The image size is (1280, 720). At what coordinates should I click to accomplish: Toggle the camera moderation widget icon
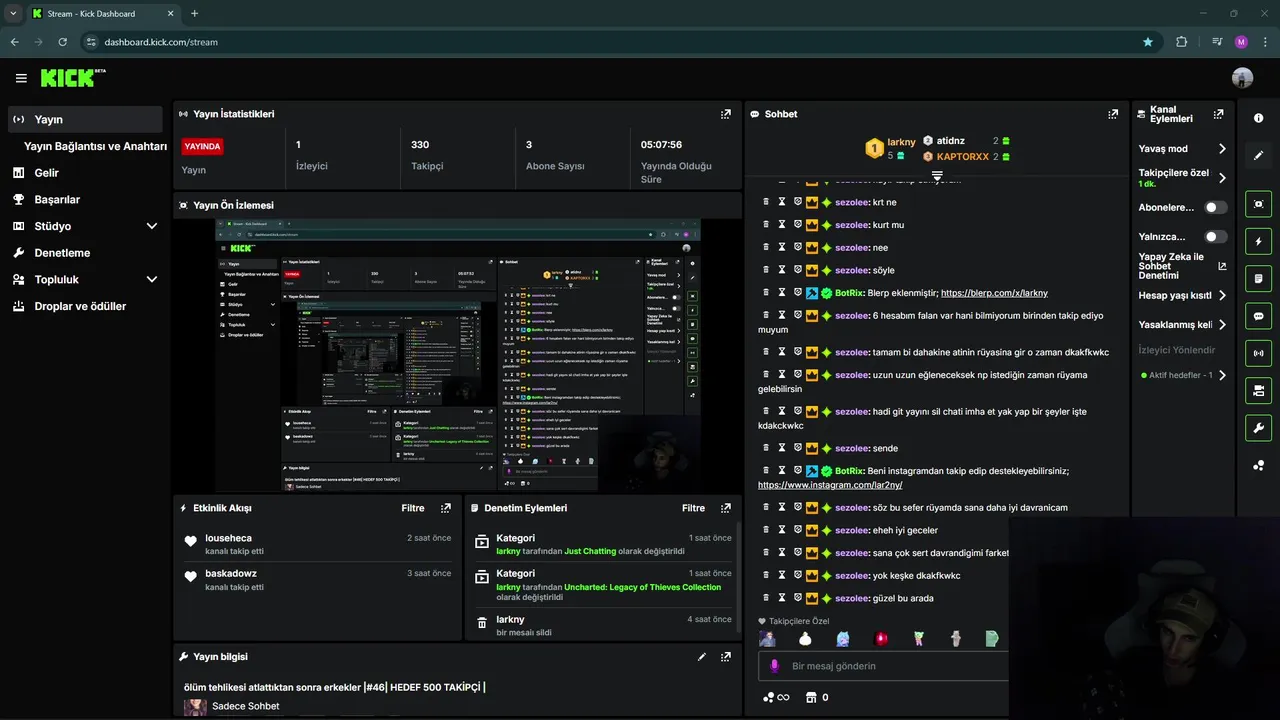[1259, 390]
